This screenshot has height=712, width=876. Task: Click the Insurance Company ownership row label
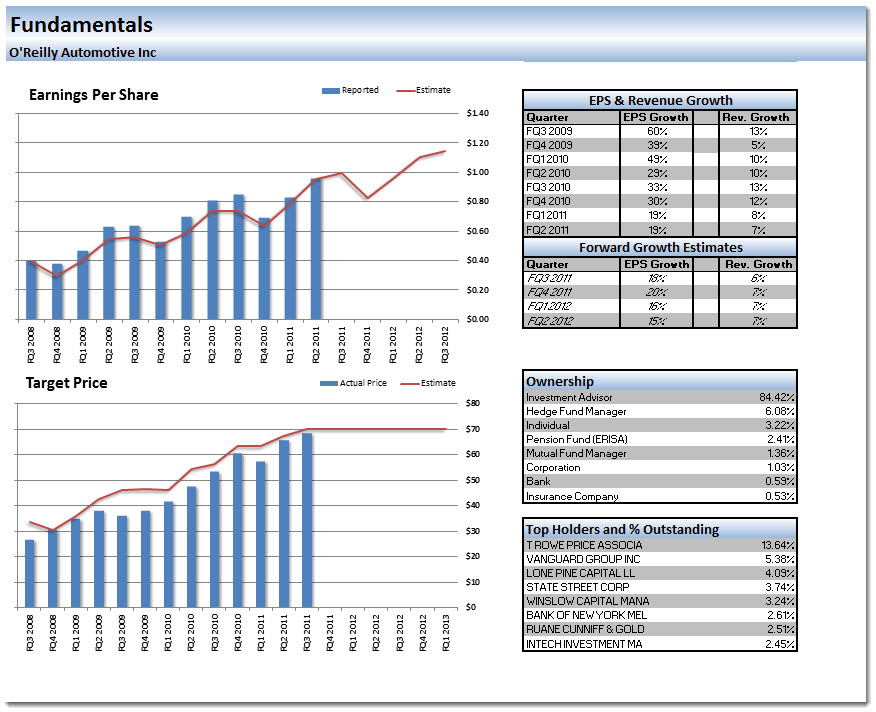tap(572, 496)
